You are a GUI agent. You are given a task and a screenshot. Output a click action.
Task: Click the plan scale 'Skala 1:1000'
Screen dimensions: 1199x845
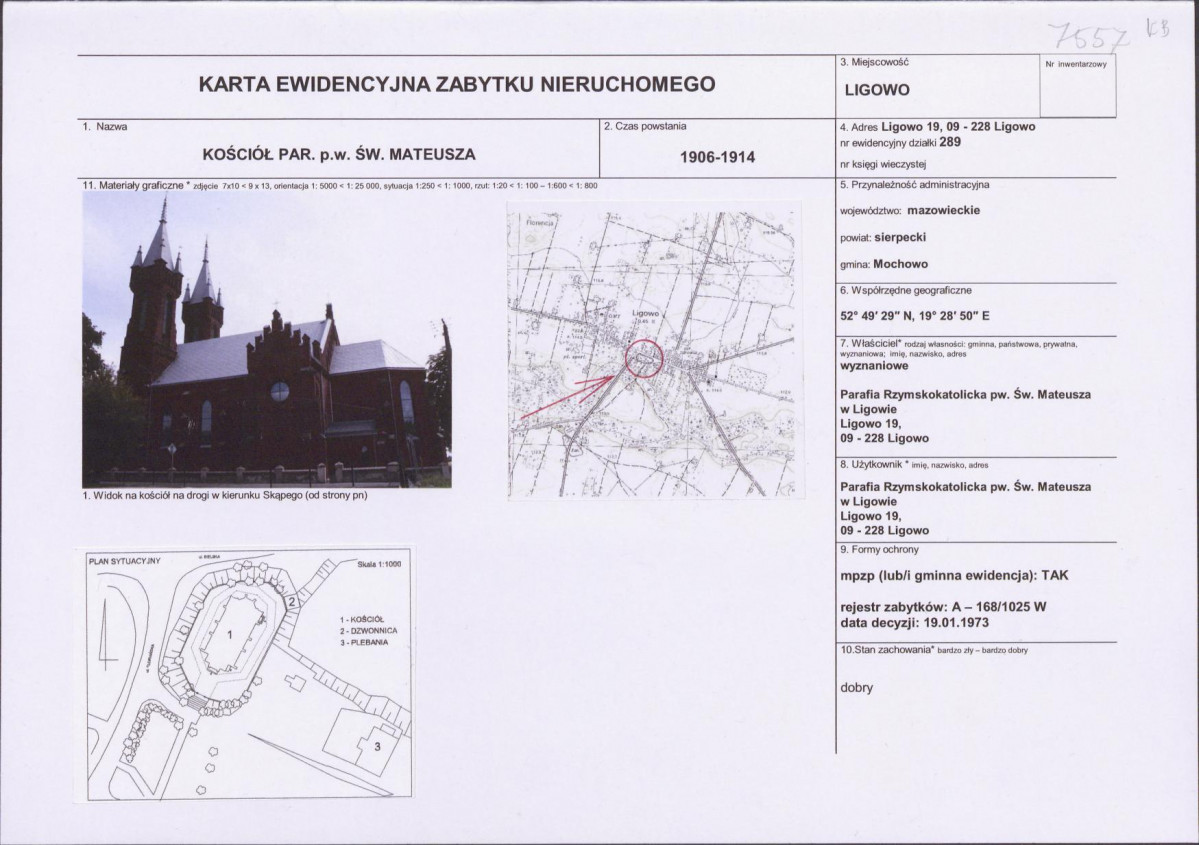click(x=379, y=564)
